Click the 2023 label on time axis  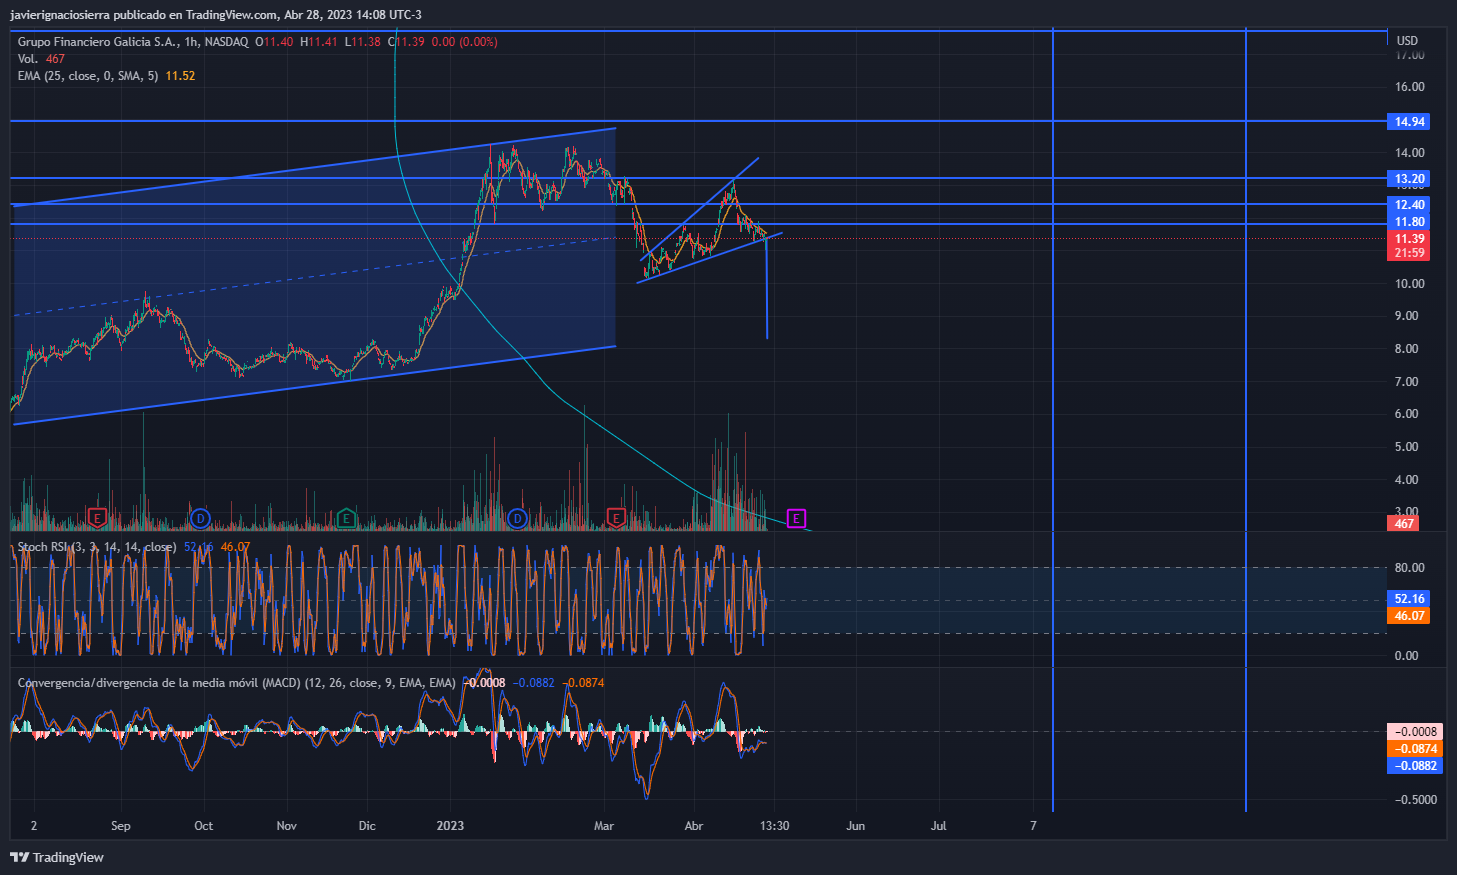[450, 826]
